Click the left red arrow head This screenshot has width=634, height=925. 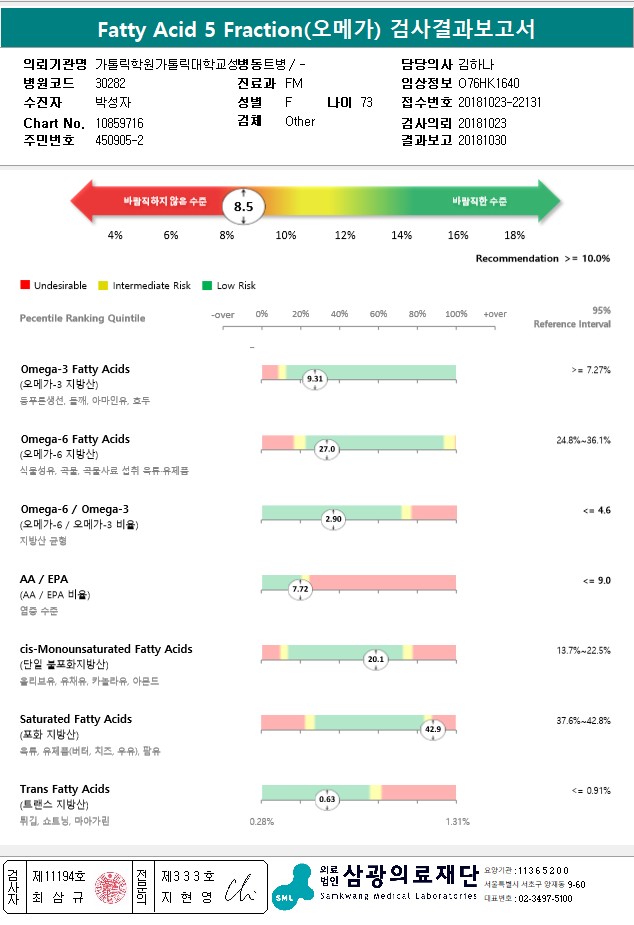[x=83, y=201]
